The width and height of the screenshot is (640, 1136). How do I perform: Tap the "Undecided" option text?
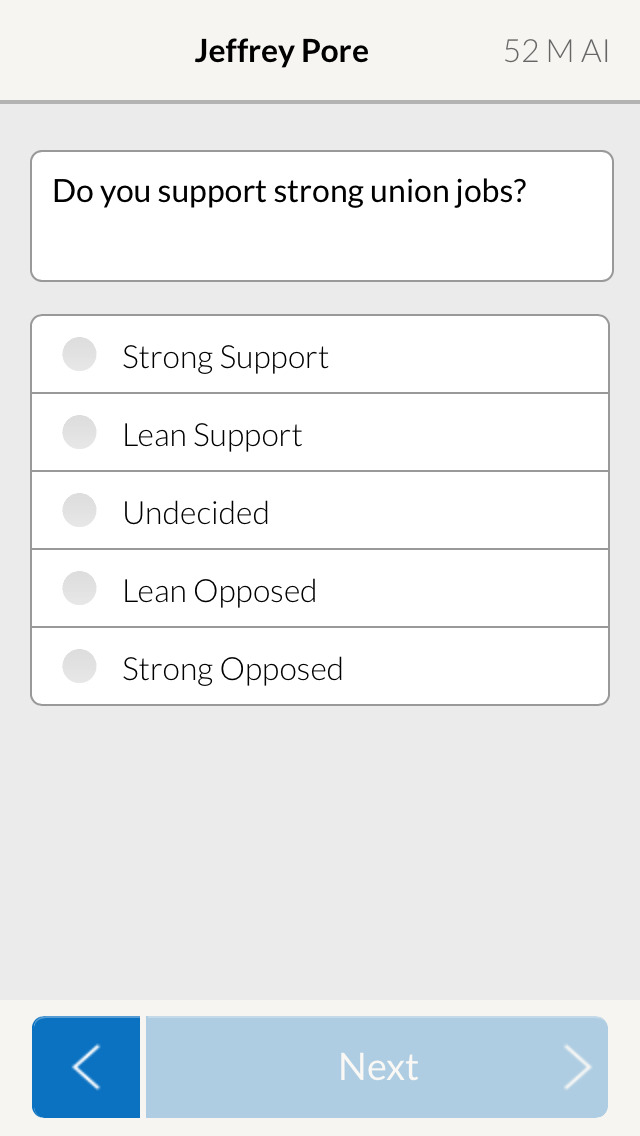click(x=196, y=513)
